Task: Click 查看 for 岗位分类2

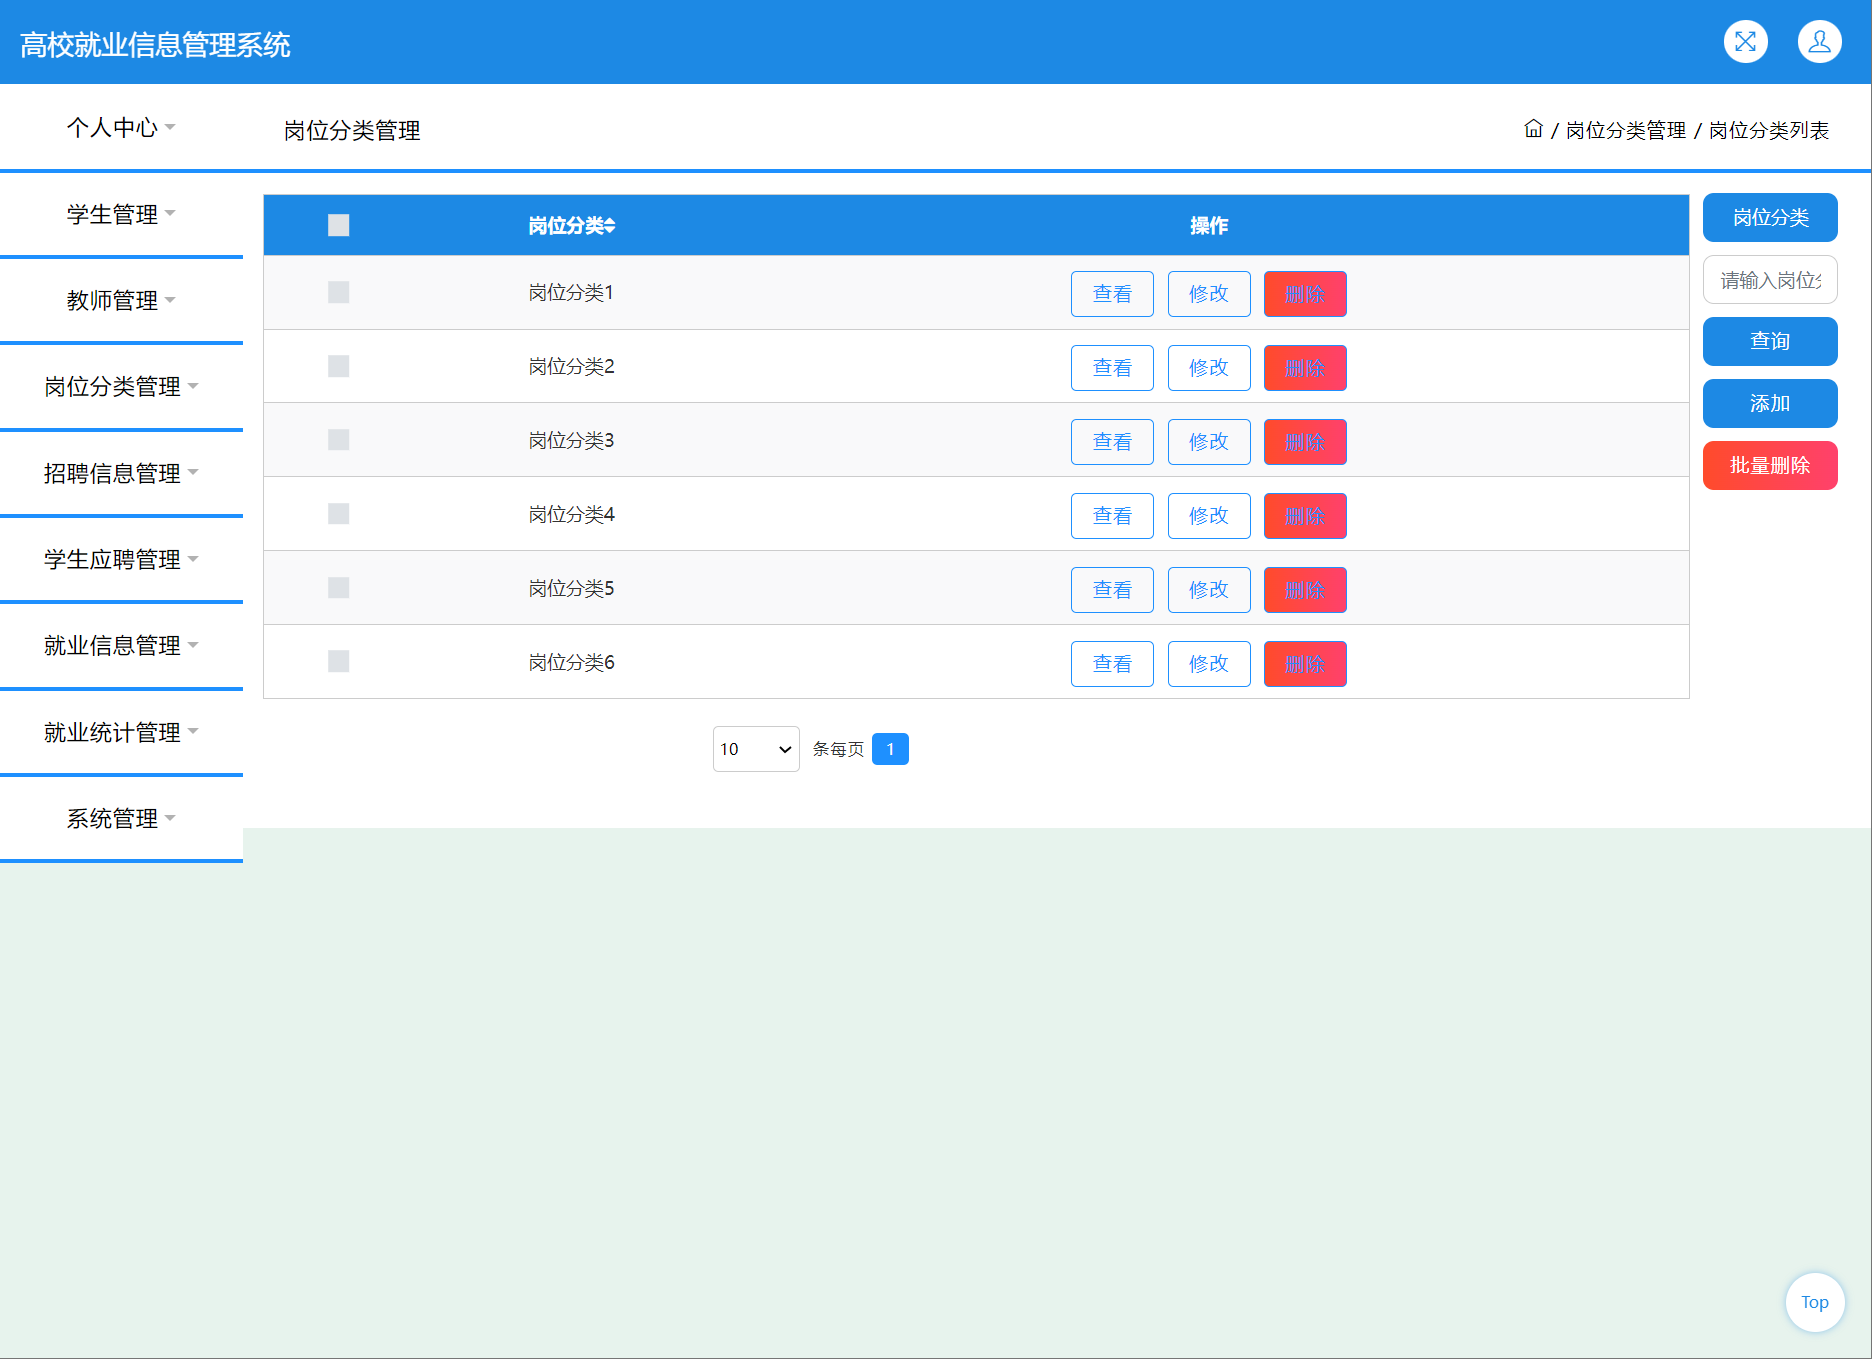Action: [1112, 368]
